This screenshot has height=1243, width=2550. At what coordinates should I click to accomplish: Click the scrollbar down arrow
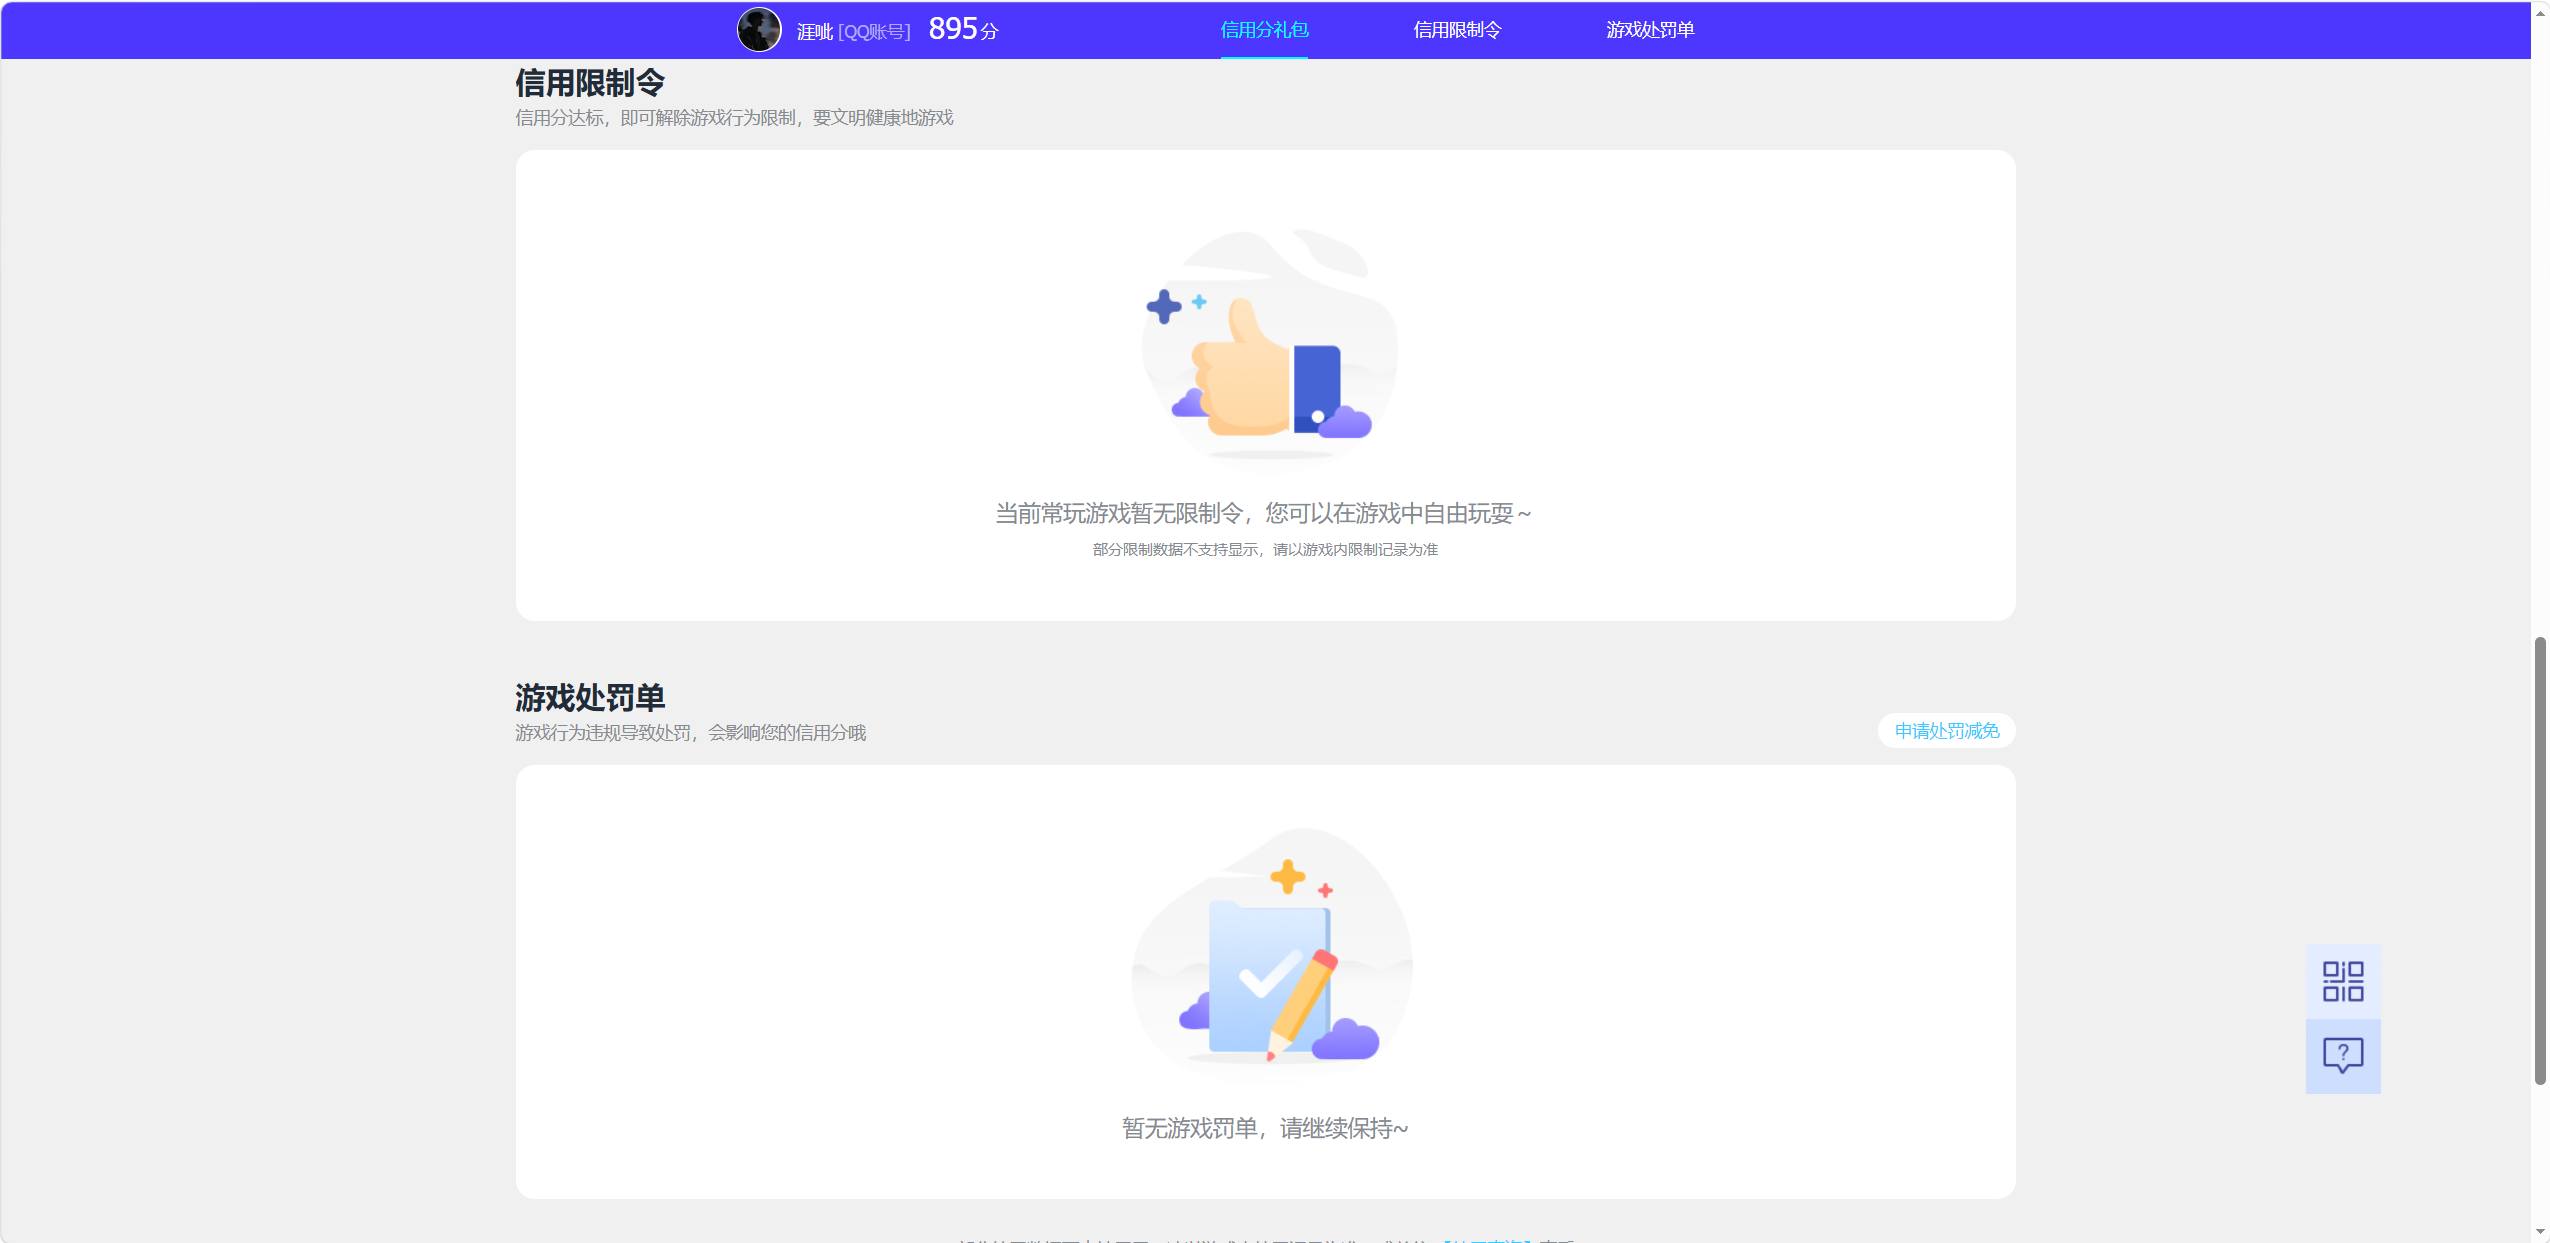coord(2540,1231)
